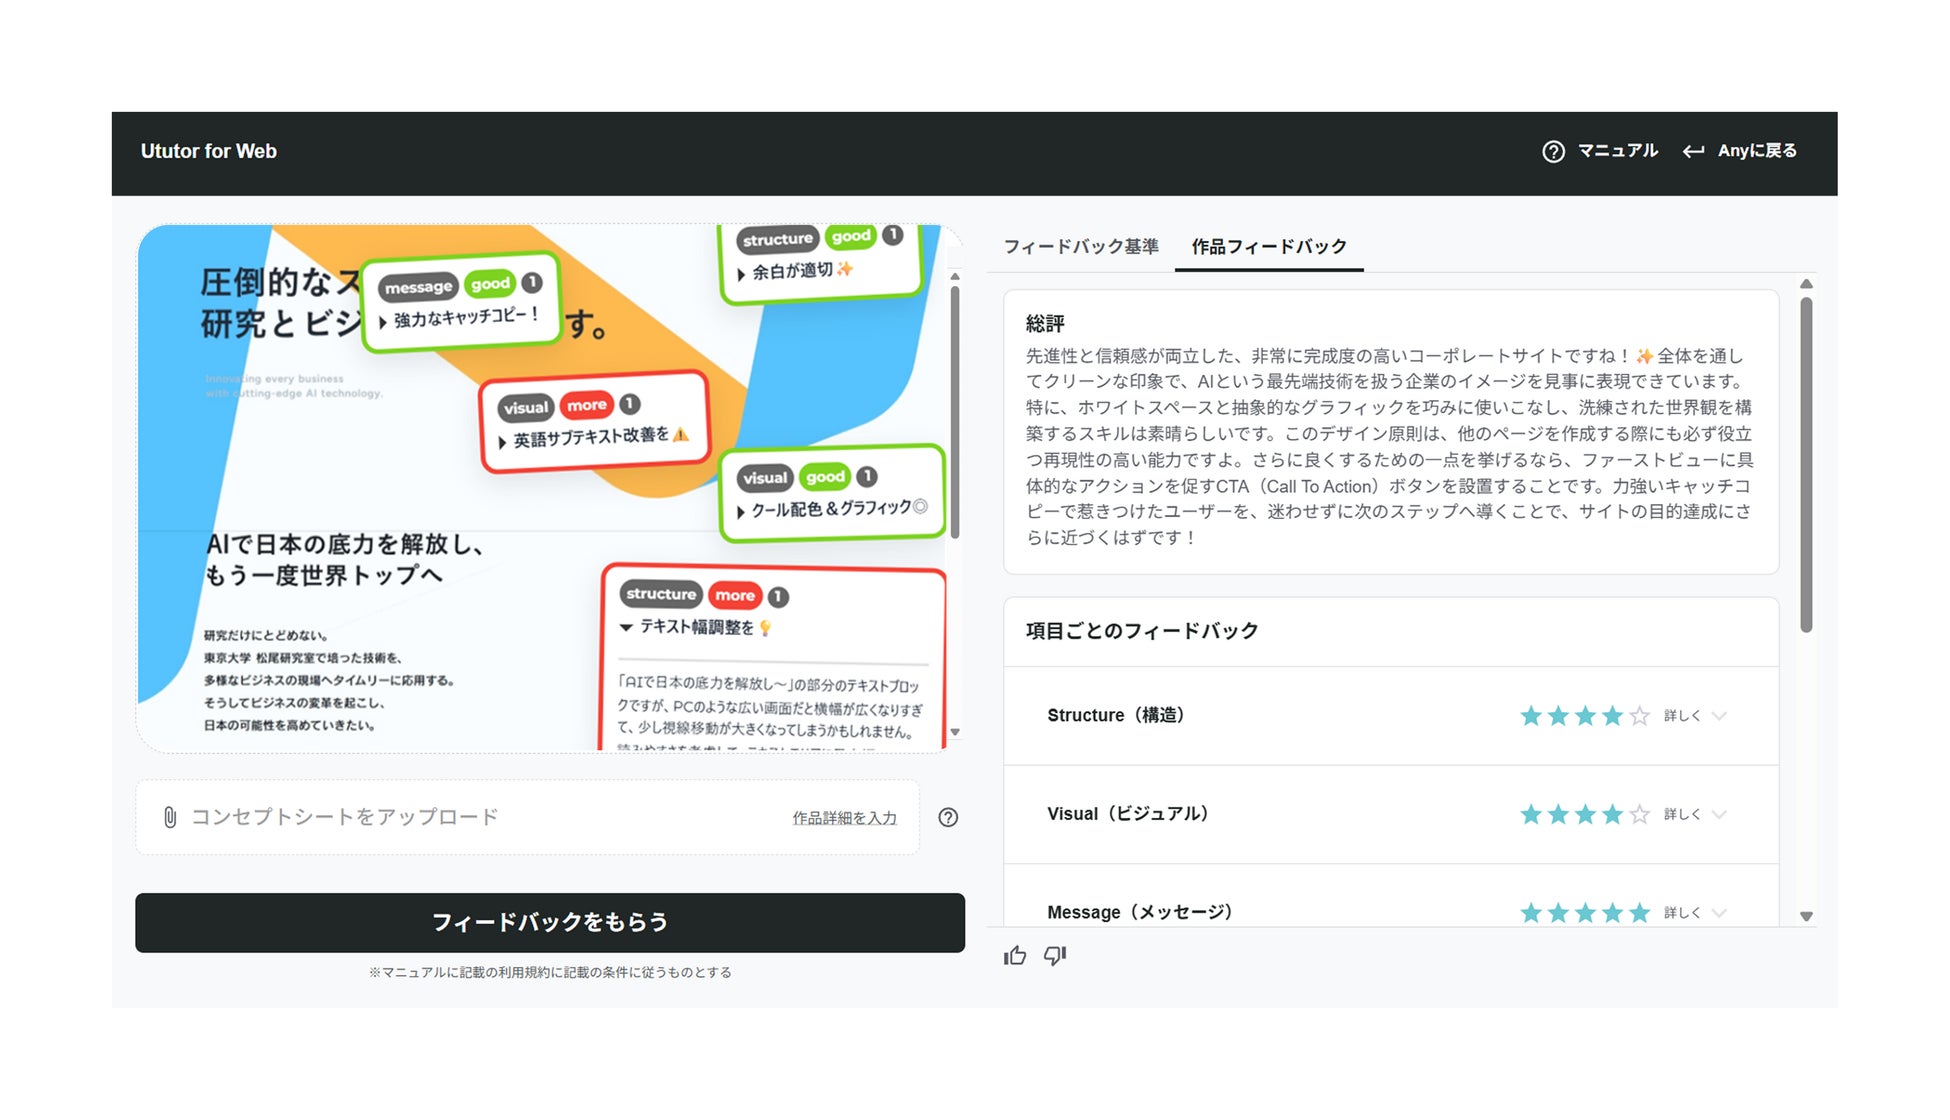The height and width of the screenshot is (1120, 1950).
Task: Expand the 英語サブテキスト改善を comment
Action: 502,442
